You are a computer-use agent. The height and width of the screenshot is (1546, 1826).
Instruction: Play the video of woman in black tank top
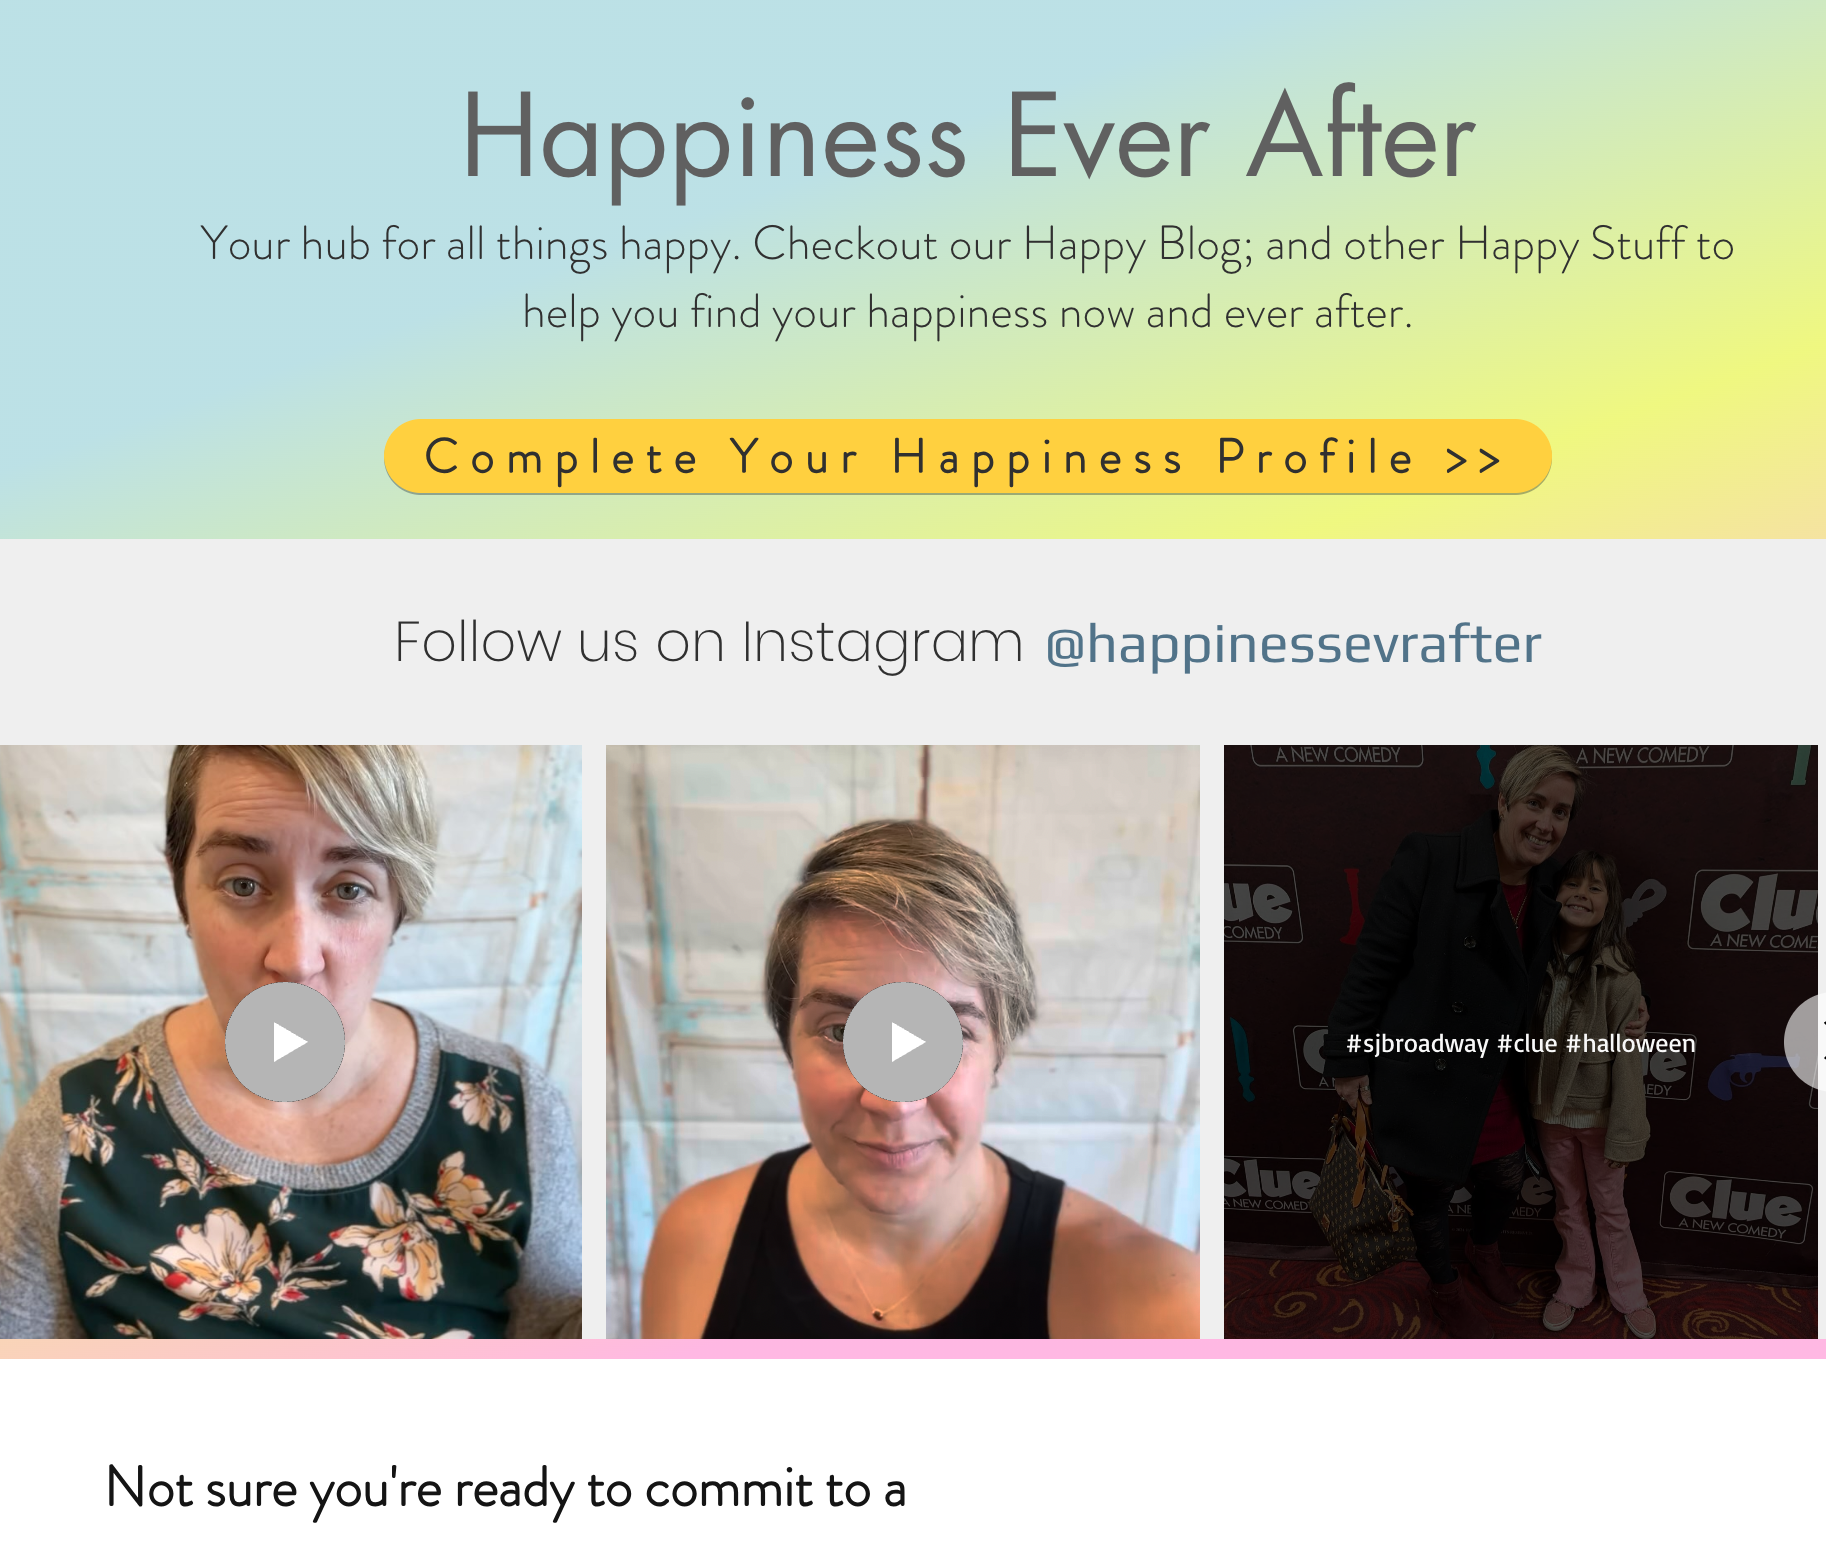tap(903, 1042)
